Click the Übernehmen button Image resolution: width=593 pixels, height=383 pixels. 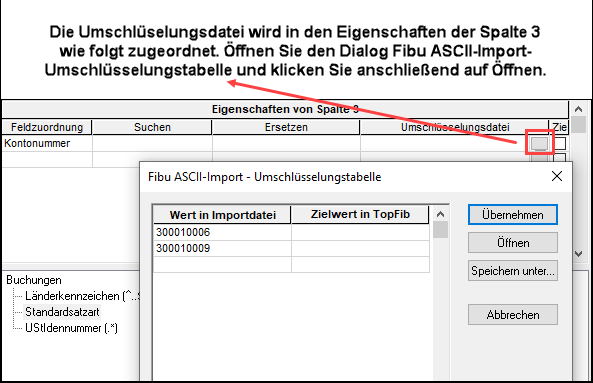512,215
